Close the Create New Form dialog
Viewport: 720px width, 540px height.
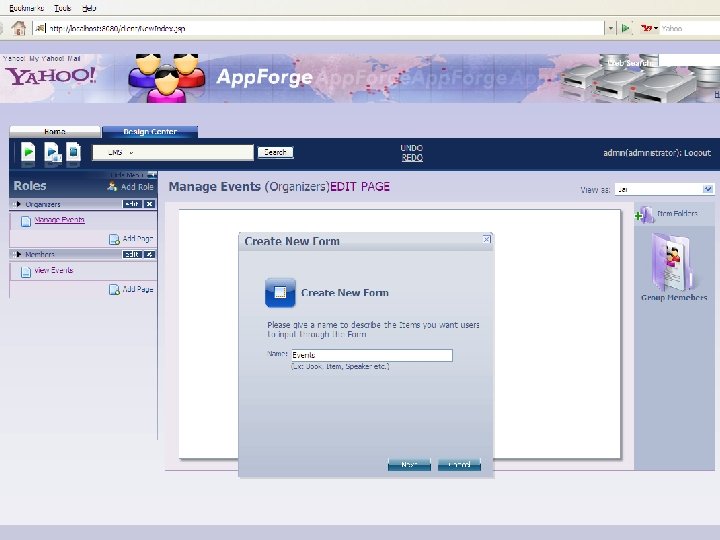487,239
